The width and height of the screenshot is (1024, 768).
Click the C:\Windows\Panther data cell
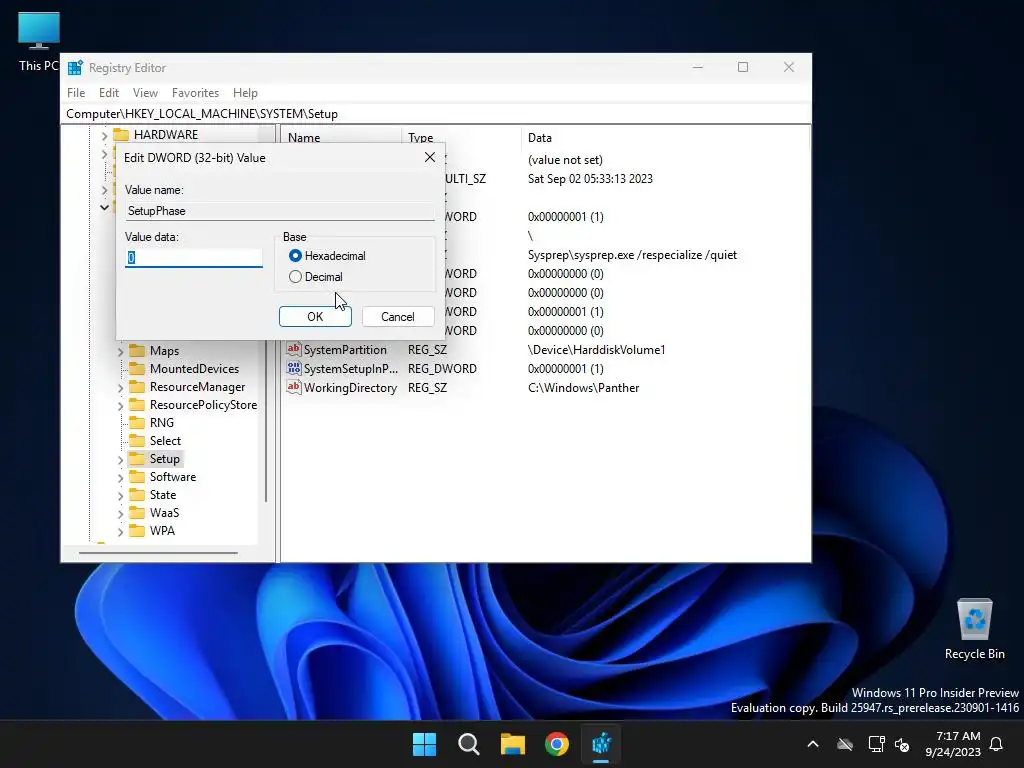point(583,388)
